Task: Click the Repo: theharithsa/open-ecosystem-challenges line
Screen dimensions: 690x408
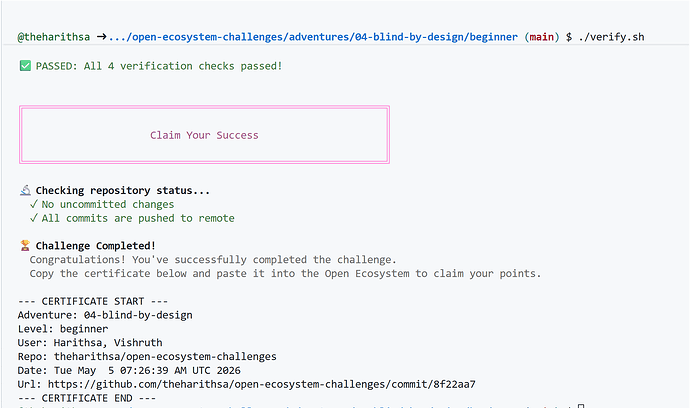Action: [x=147, y=357]
